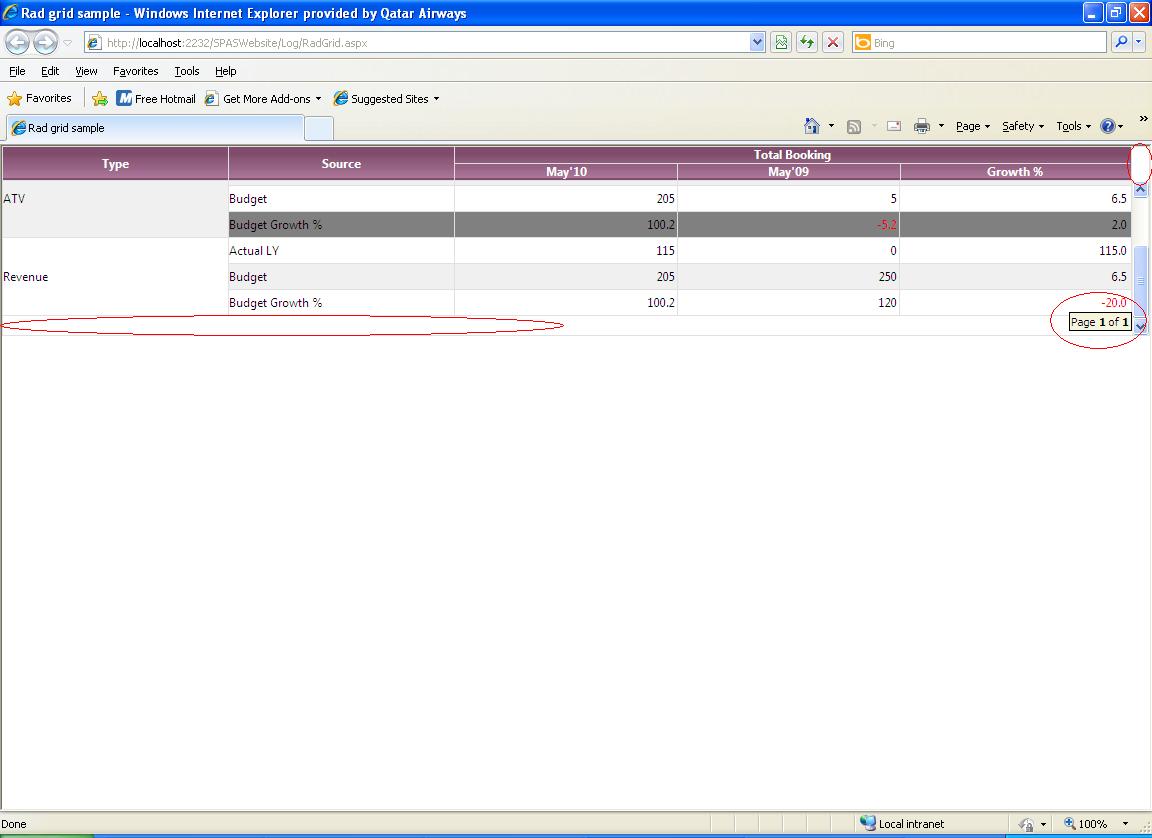Expand the command bar overflow chevron
Viewport: 1152px width, 838px height.
tap(1143, 118)
